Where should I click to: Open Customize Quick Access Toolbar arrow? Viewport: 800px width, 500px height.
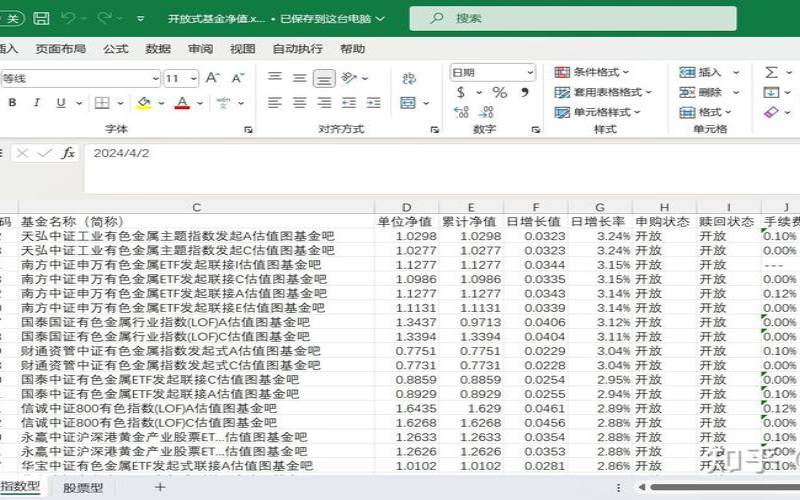tap(140, 19)
